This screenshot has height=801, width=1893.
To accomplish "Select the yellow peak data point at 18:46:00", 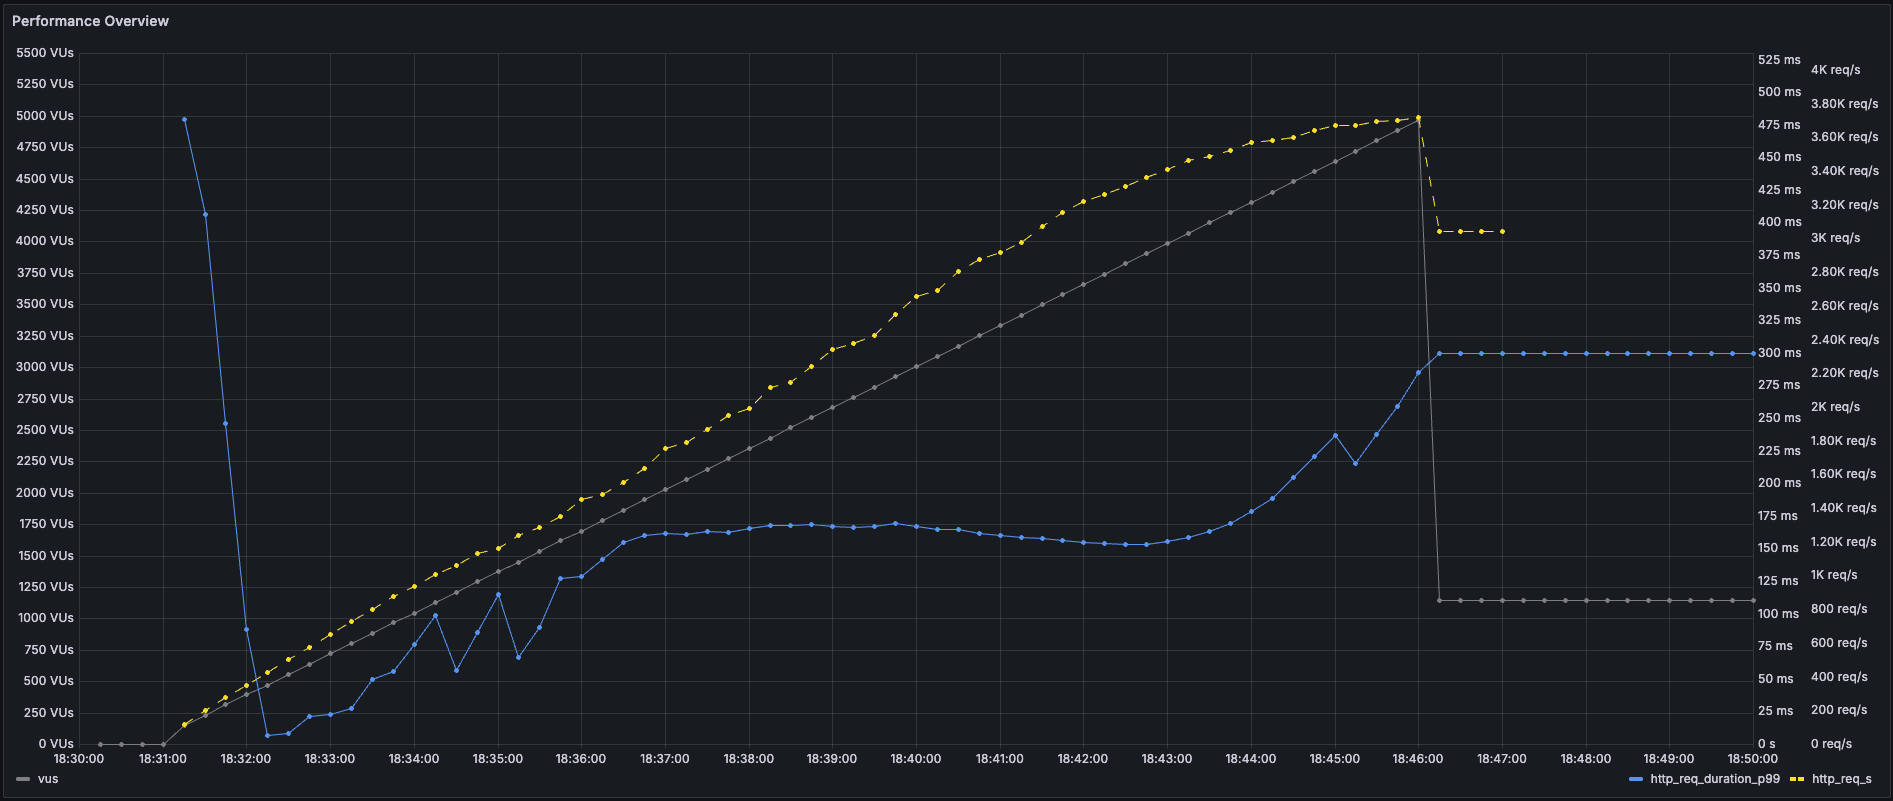I will point(1418,118).
